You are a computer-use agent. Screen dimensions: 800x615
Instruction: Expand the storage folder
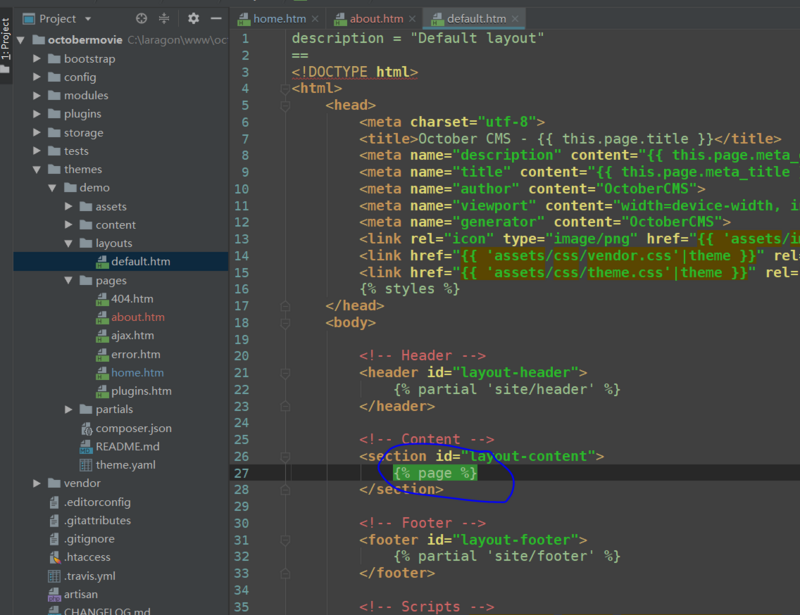(x=37, y=133)
